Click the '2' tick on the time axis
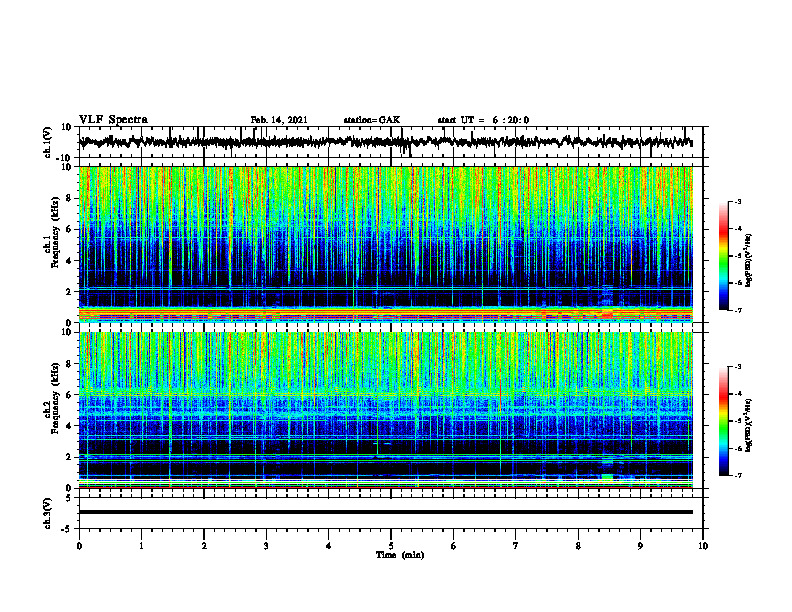 point(204,546)
